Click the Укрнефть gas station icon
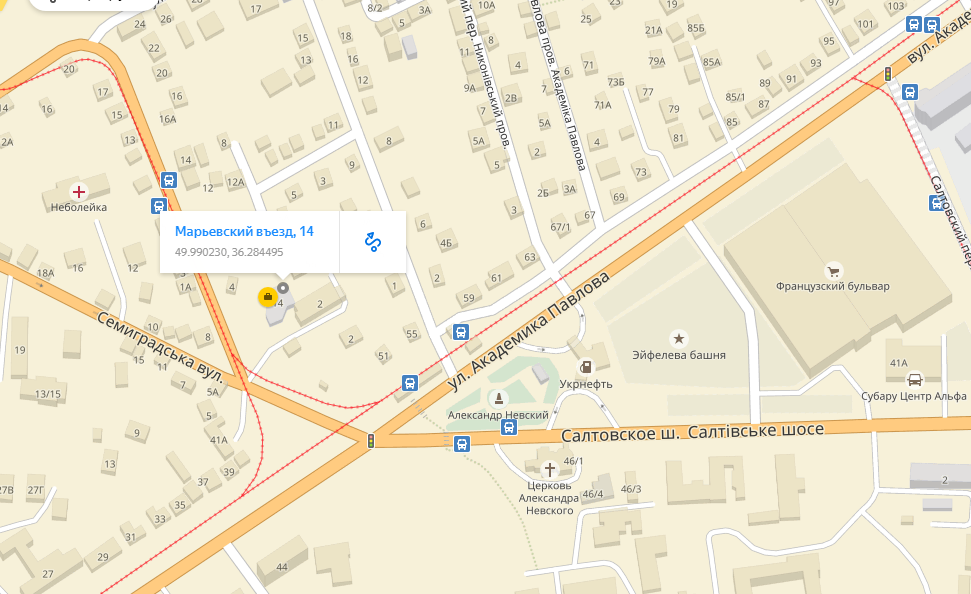 (585, 367)
